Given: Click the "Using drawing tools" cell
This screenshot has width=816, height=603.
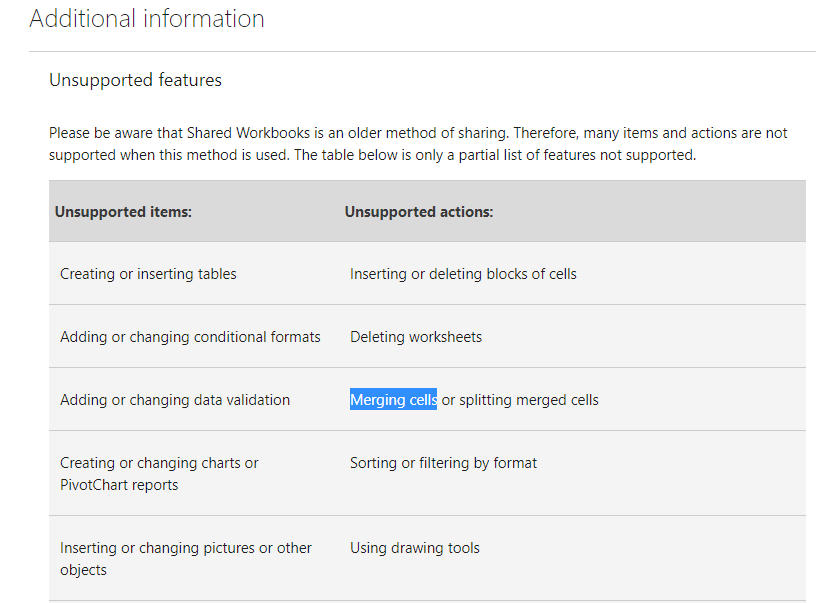Looking at the screenshot, I should 415,548.
